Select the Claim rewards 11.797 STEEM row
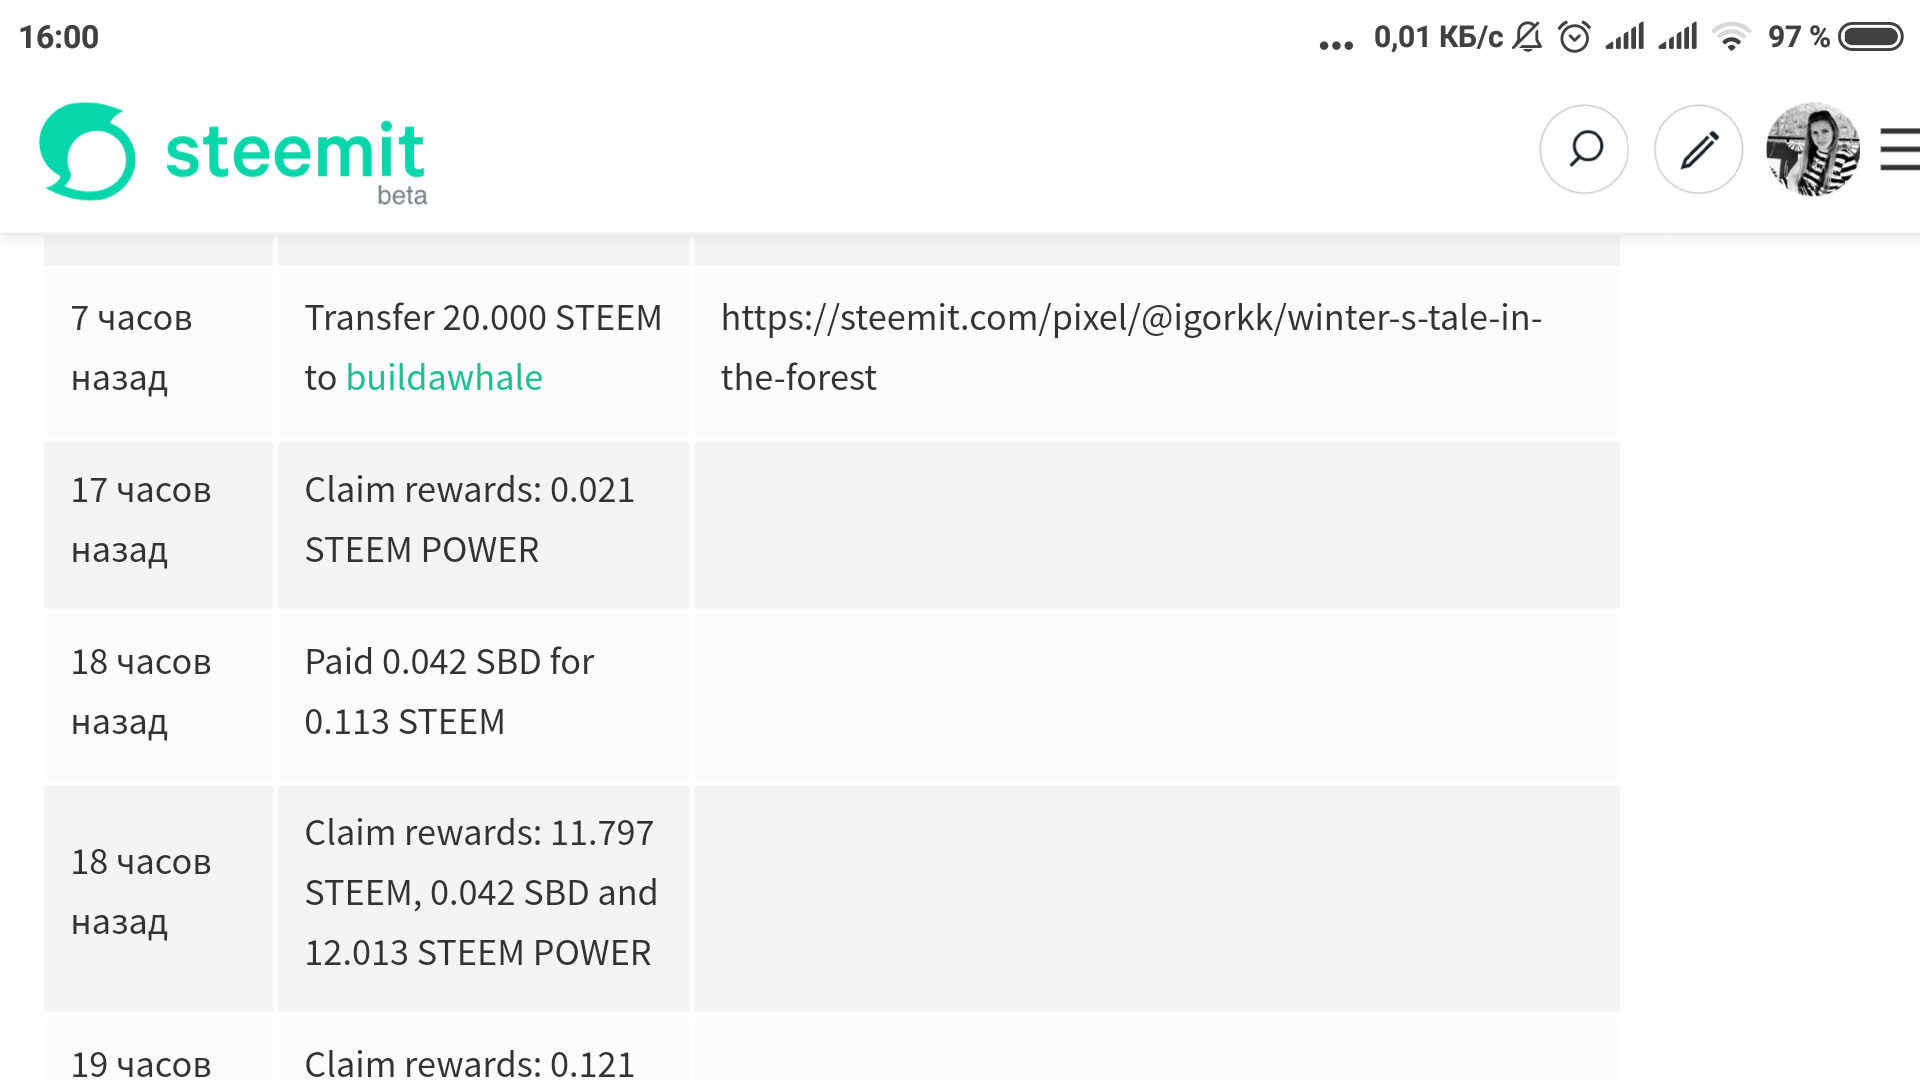Screen dimensions: 1920x1080 click(x=480, y=892)
